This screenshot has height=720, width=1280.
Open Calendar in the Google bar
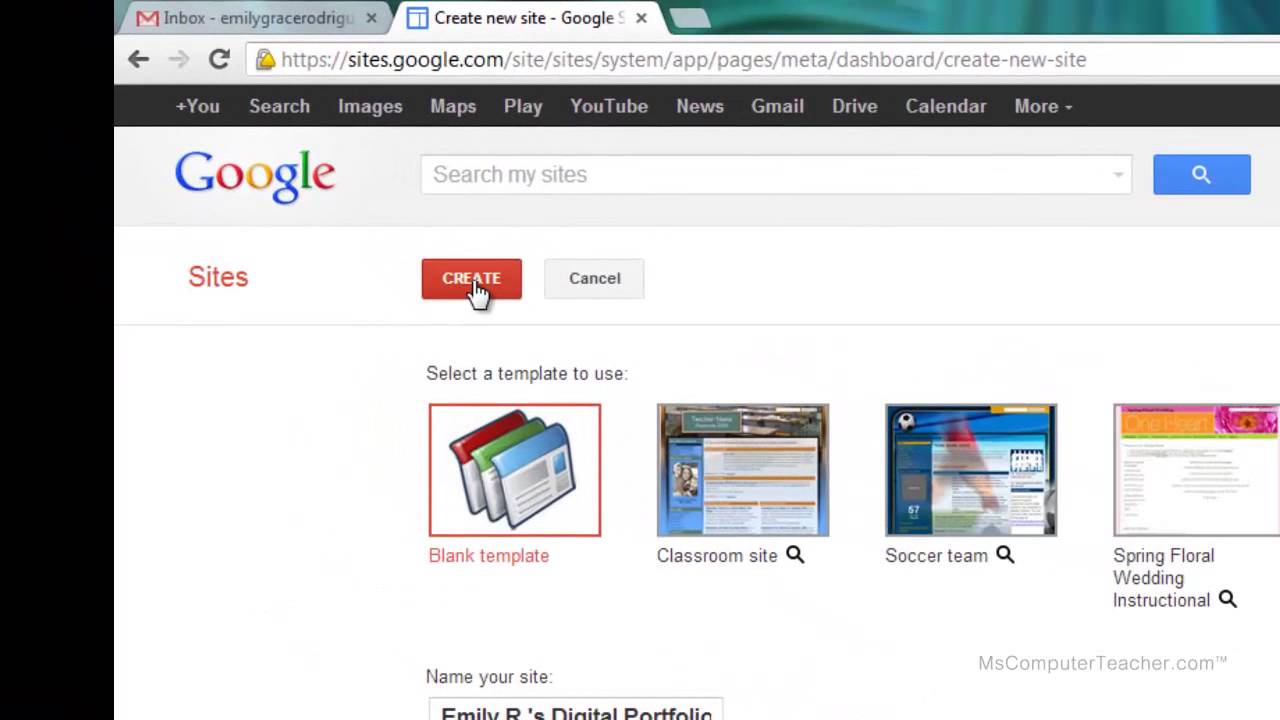click(x=946, y=106)
